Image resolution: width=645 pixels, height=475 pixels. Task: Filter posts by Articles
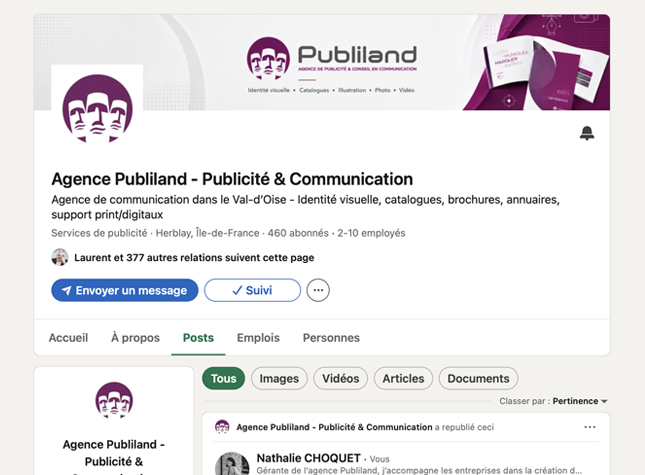tap(403, 378)
